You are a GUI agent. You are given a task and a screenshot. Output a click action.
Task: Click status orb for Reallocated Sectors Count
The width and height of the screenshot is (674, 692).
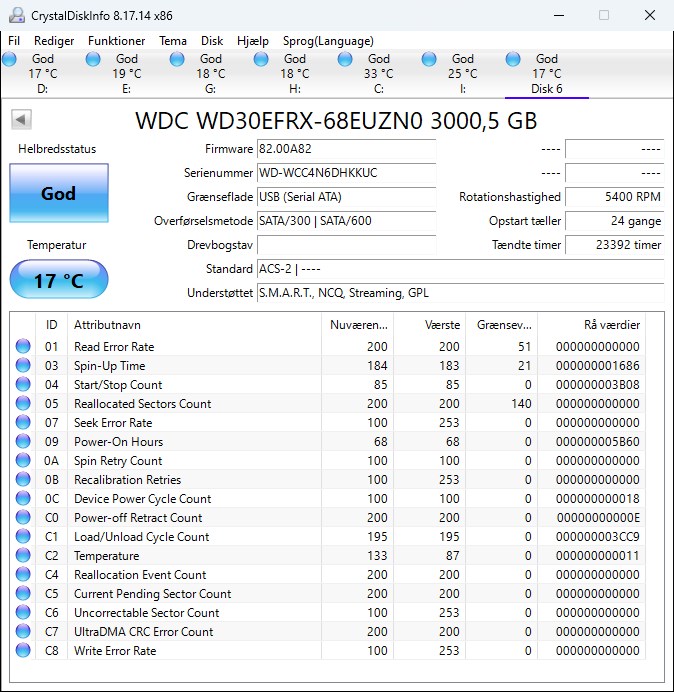pos(23,403)
